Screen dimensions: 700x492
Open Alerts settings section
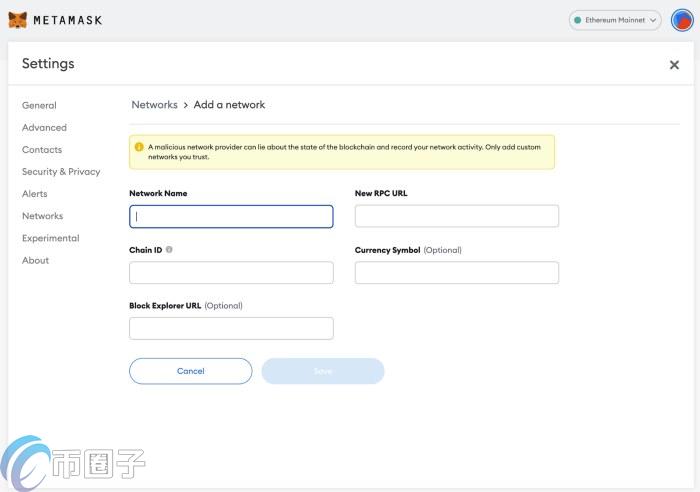34,194
